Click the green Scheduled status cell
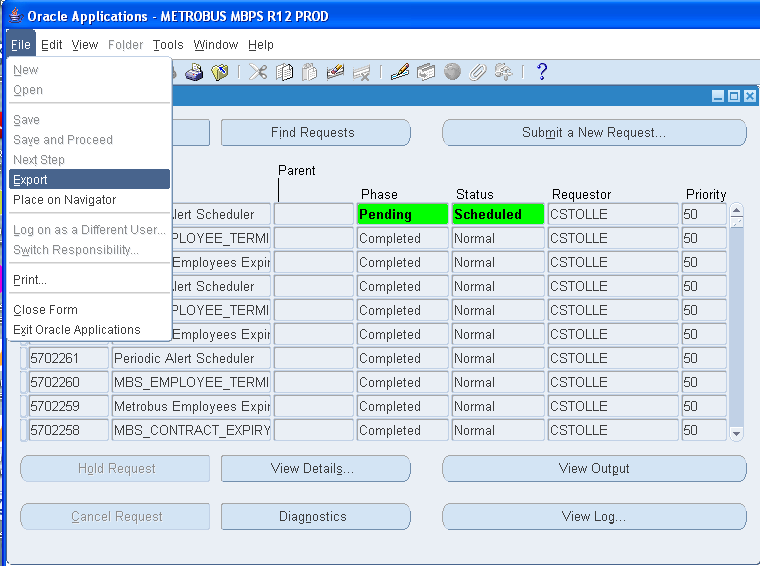The height and width of the screenshot is (566, 760). [x=498, y=214]
